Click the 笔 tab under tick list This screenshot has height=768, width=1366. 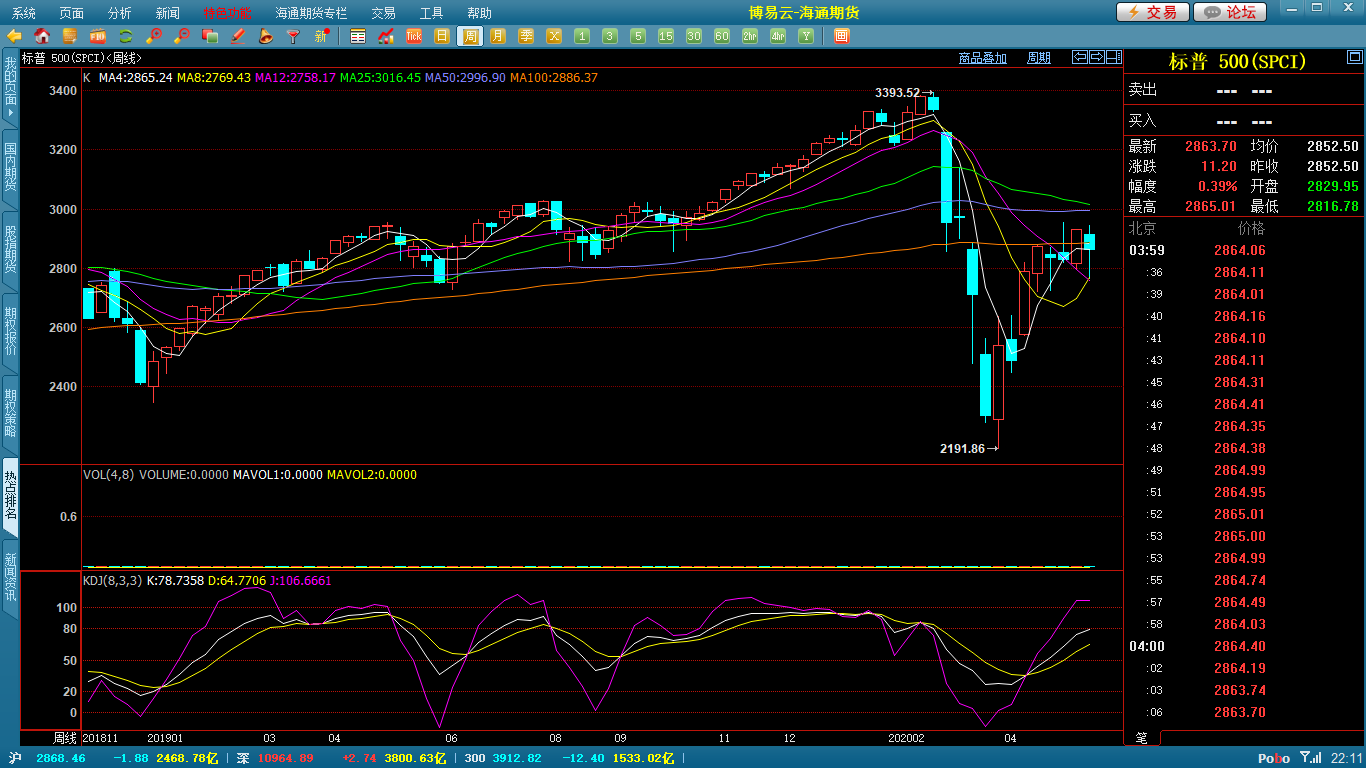click(1142, 738)
